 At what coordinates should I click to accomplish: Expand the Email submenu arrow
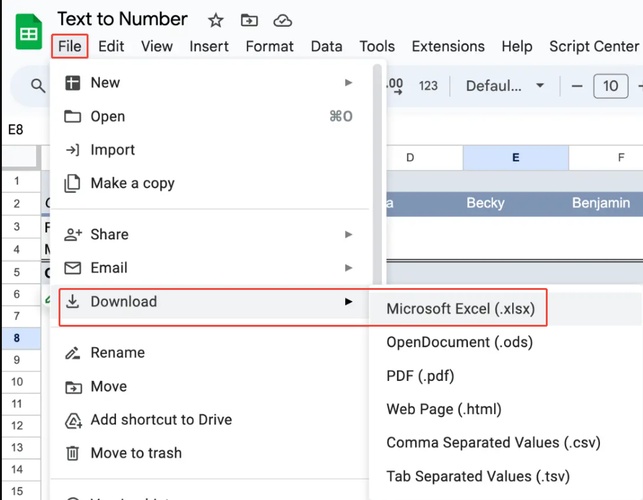(x=349, y=268)
